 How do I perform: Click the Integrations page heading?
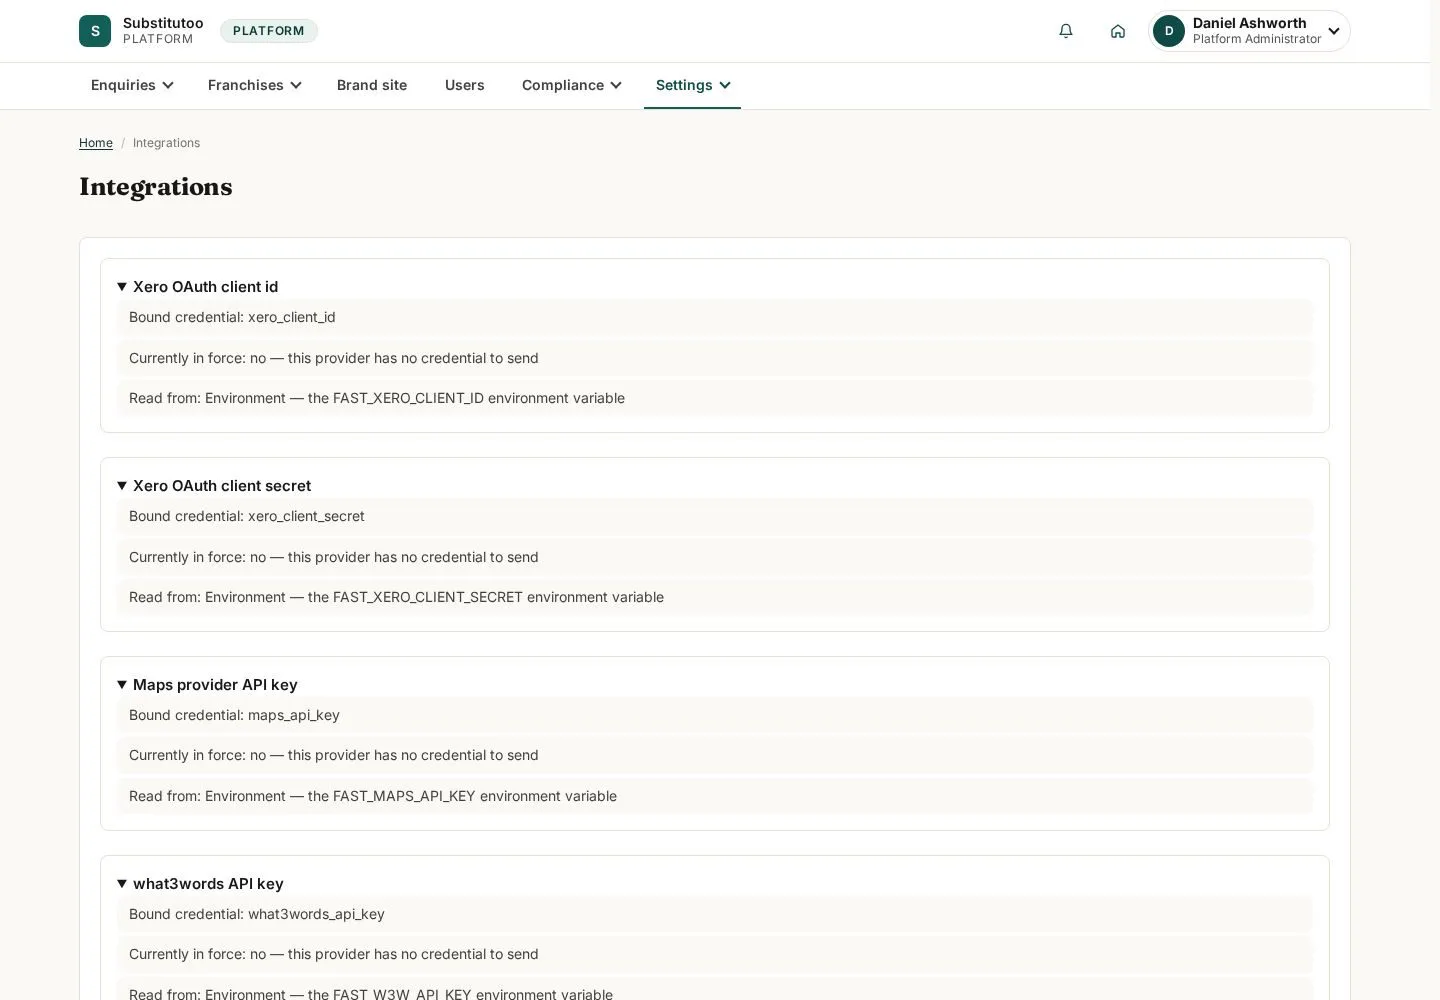pos(156,187)
